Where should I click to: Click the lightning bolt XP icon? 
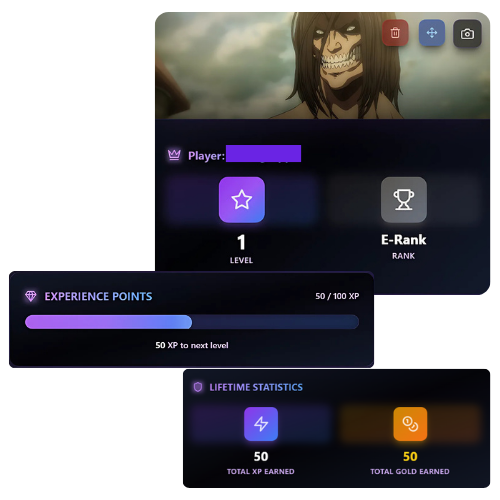pyautogui.click(x=261, y=424)
